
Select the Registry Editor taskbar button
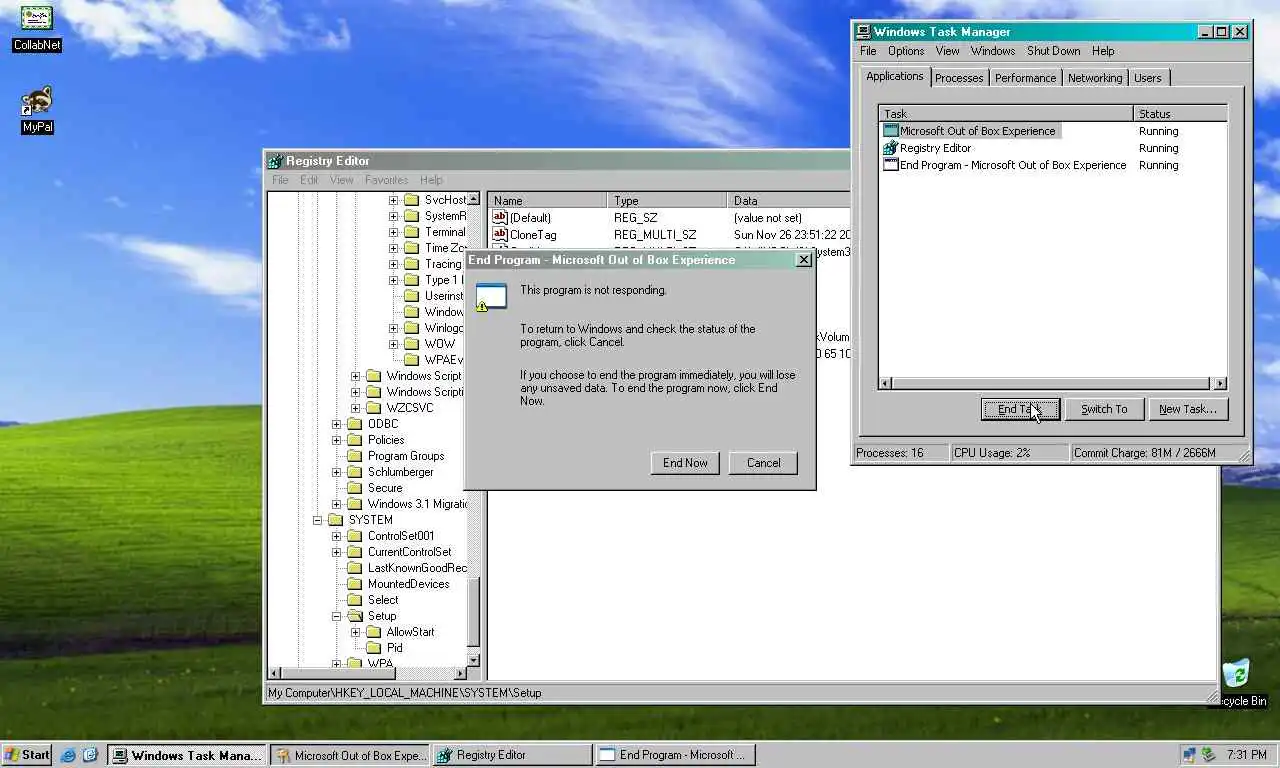pos(512,755)
